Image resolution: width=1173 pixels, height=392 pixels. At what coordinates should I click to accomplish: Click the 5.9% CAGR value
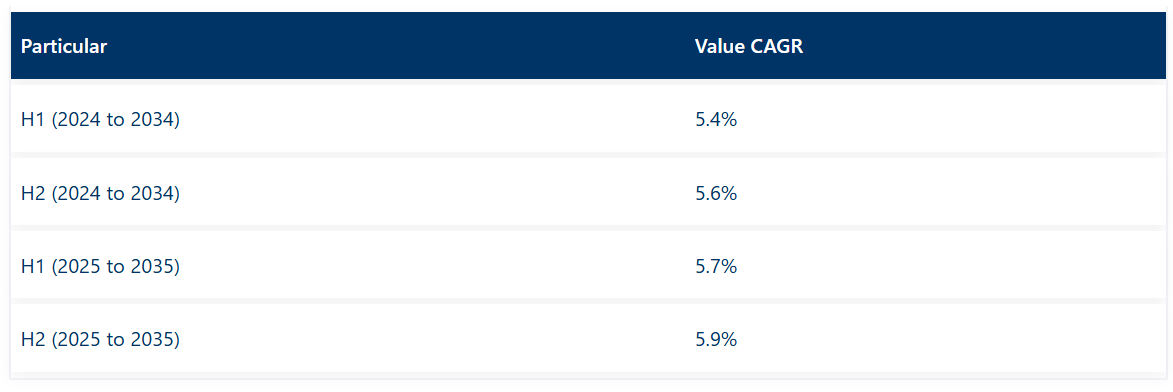tap(716, 339)
